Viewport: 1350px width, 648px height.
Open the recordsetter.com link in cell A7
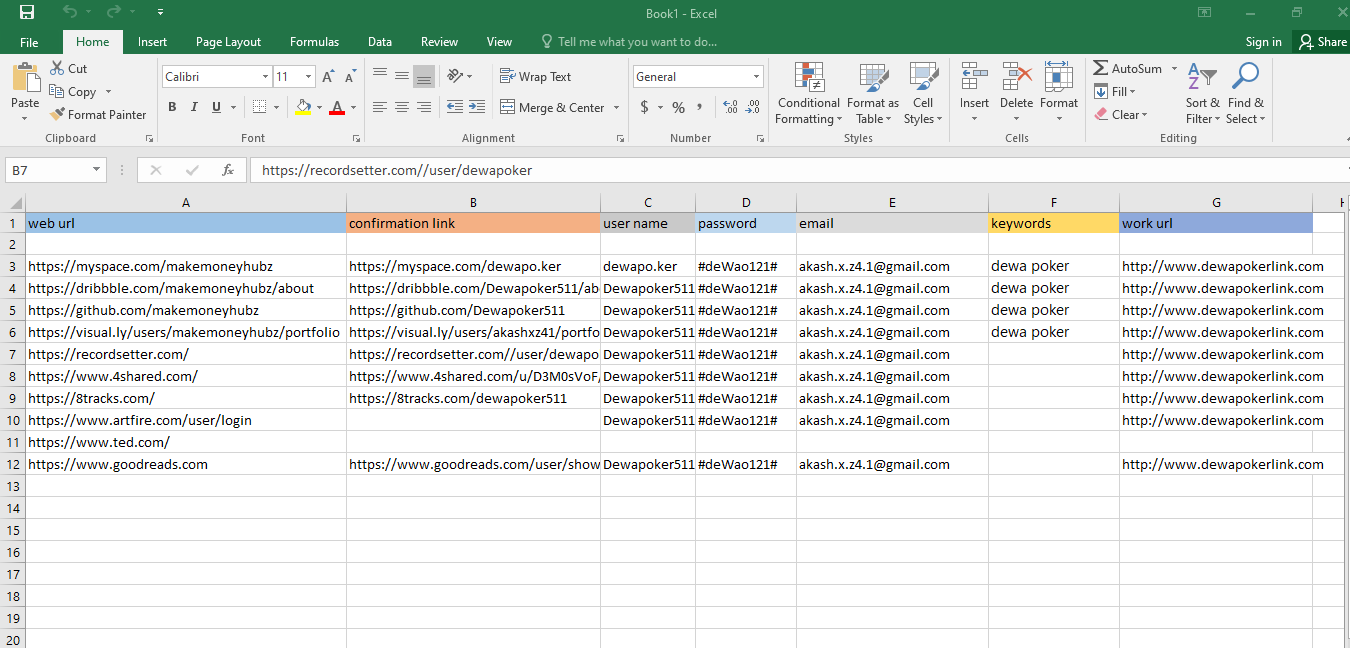tap(109, 354)
